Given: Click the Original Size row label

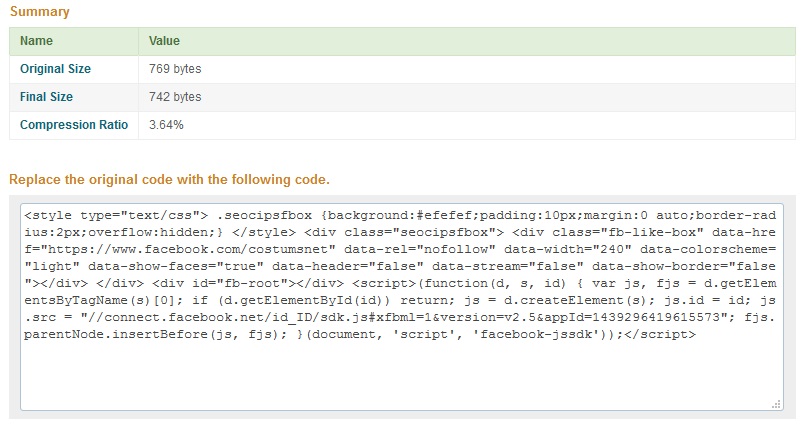Looking at the screenshot, I should (55, 69).
